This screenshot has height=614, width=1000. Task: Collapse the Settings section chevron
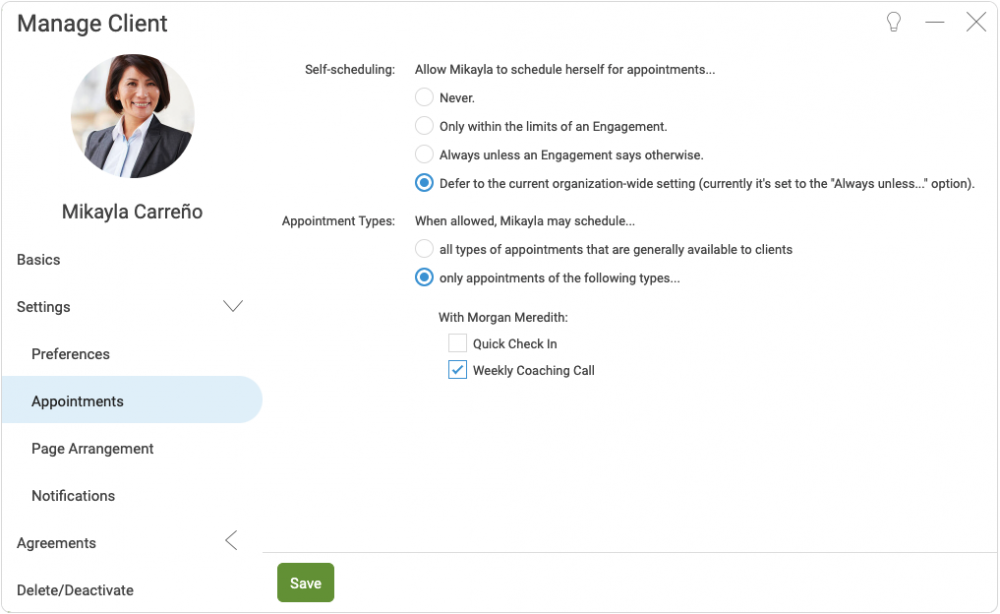point(232,307)
